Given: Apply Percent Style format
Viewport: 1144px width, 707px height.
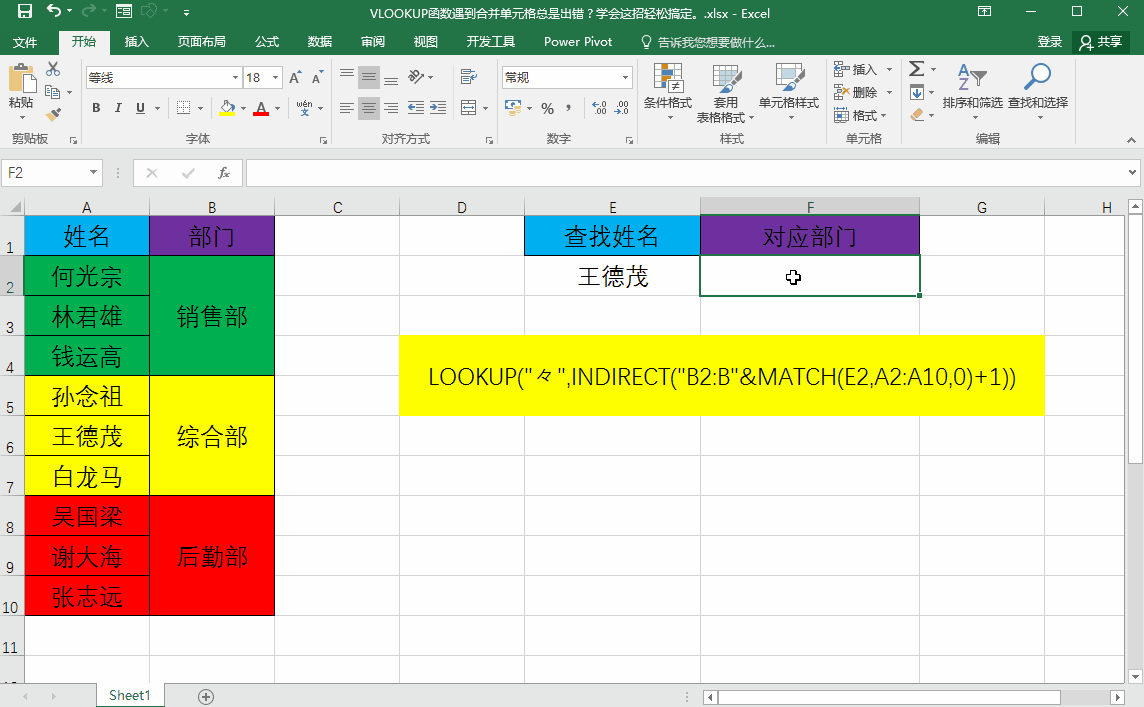Looking at the screenshot, I should (x=548, y=108).
